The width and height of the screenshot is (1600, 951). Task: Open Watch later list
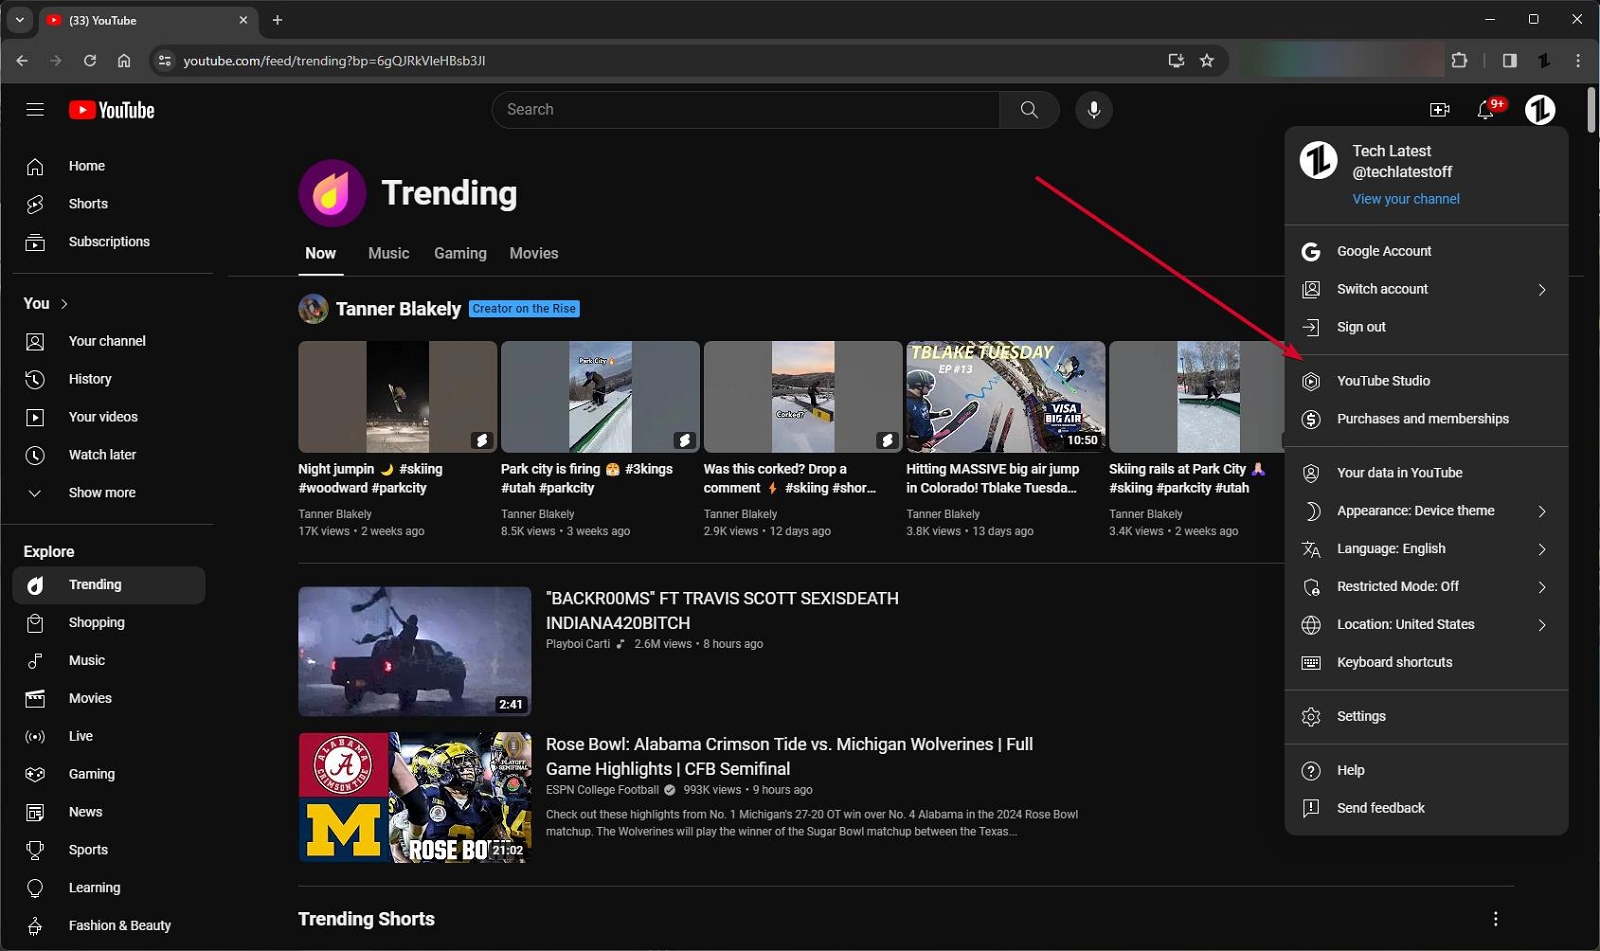(x=108, y=455)
